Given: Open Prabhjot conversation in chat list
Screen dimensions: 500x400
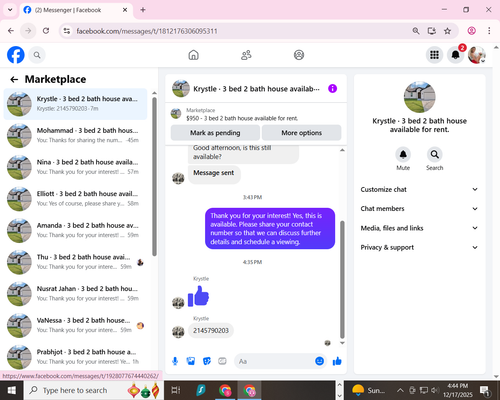Looking at the screenshot, I should (x=75, y=357).
